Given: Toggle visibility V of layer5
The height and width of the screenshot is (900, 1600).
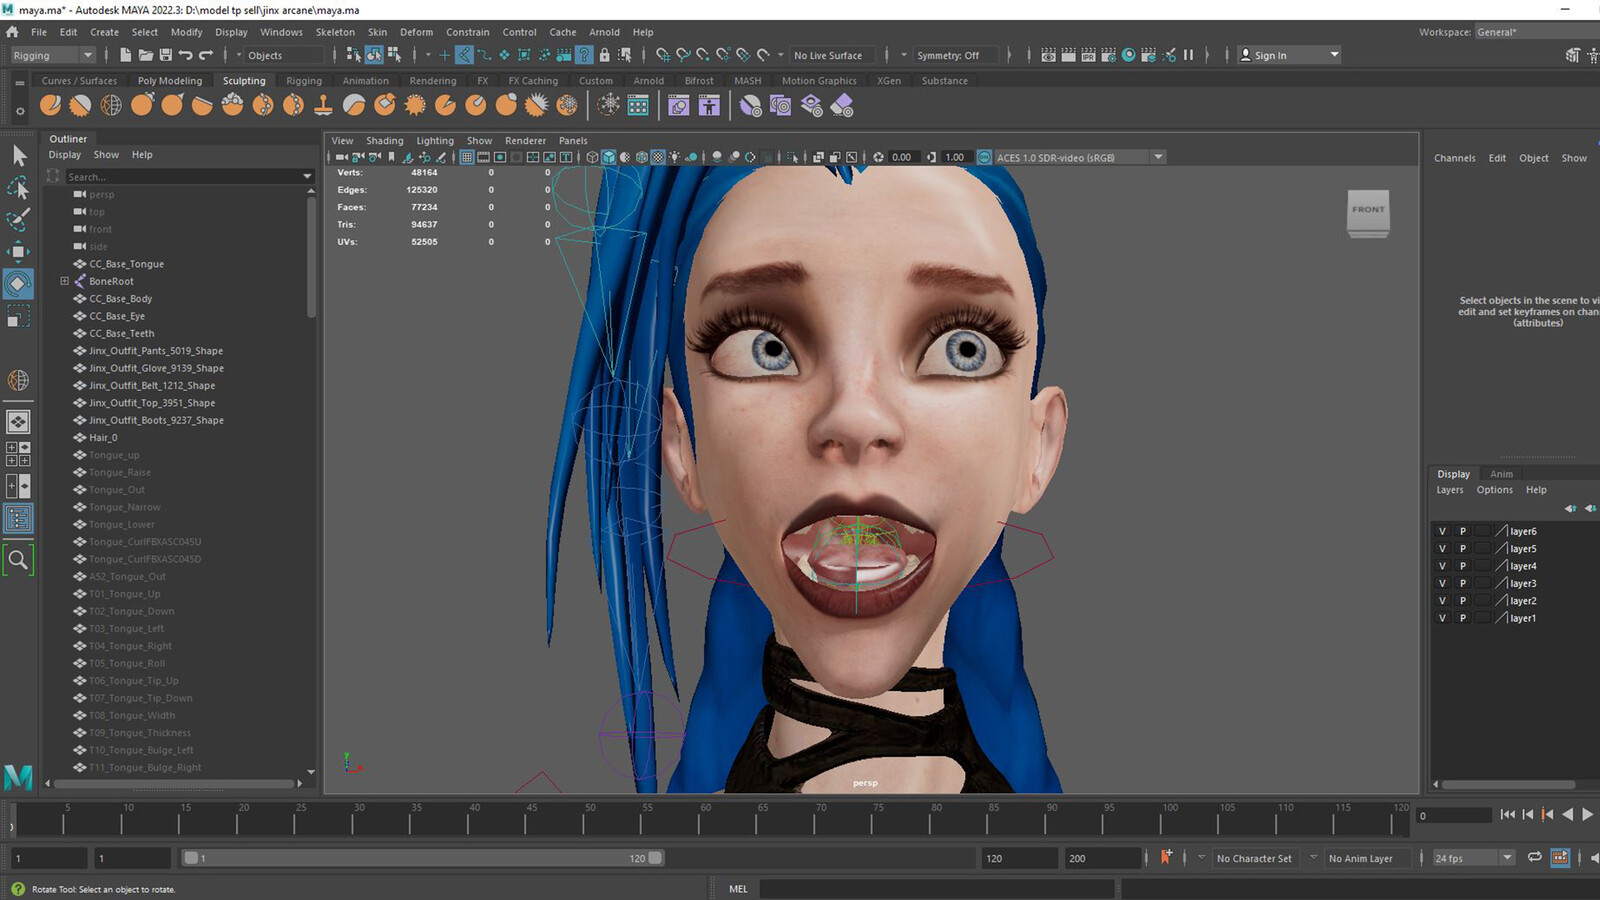Looking at the screenshot, I should pos(1442,548).
